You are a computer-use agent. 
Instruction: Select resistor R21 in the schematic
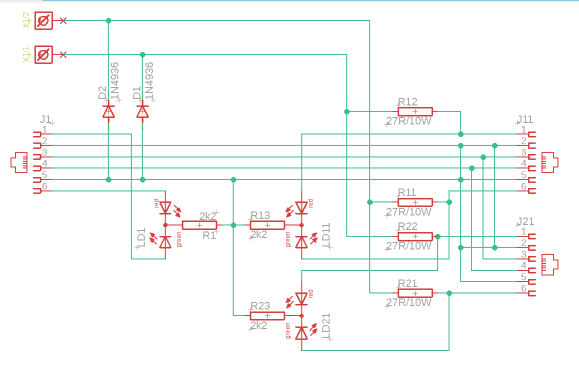click(415, 293)
